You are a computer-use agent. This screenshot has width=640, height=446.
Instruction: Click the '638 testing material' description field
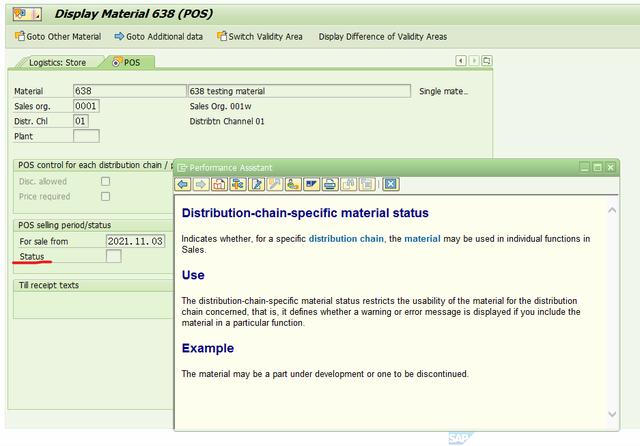click(x=299, y=91)
